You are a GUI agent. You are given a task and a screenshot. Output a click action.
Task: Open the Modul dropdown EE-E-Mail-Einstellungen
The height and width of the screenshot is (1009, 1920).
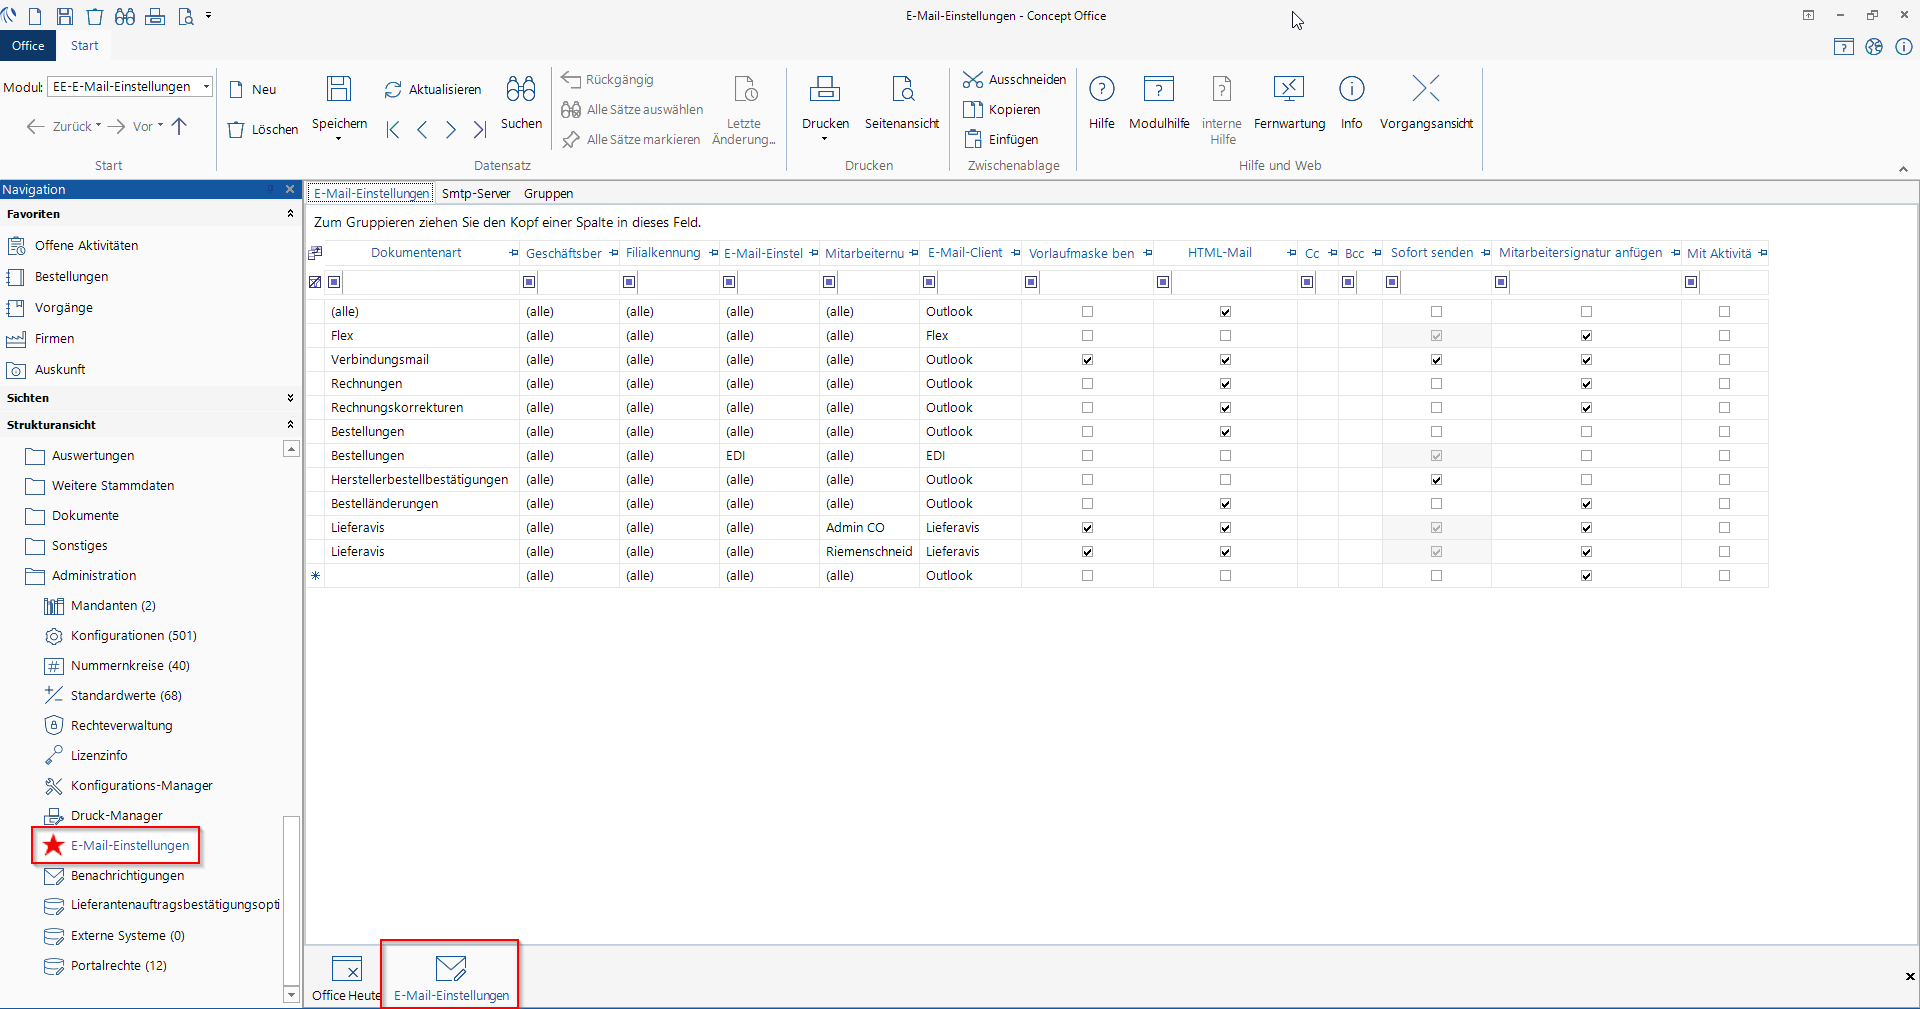tap(206, 87)
